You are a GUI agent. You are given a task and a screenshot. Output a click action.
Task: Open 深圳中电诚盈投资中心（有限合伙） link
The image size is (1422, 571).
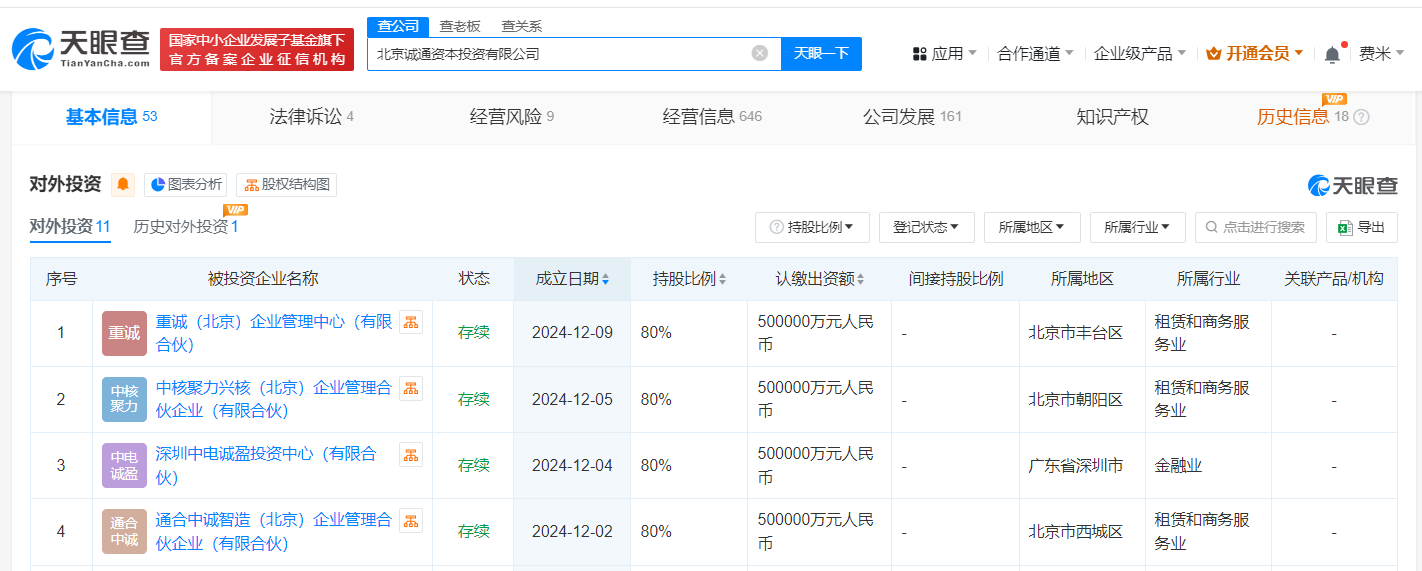[x=266, y=465]
